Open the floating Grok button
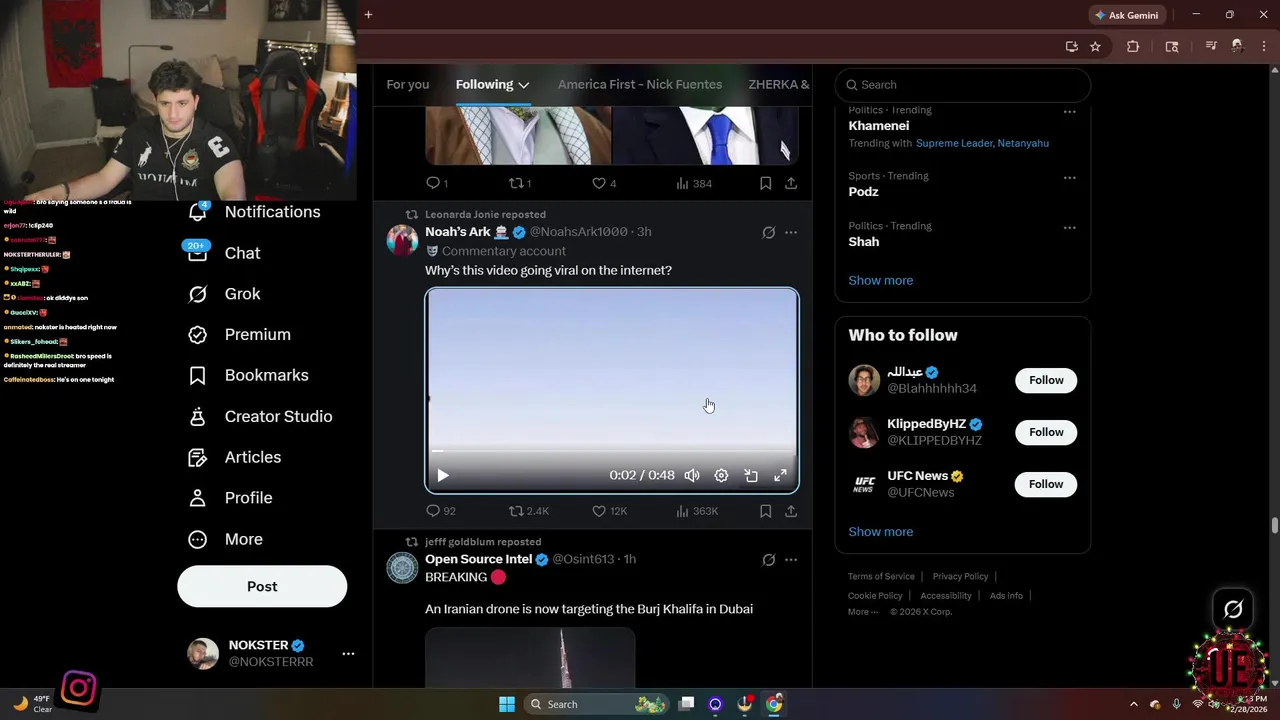 point(1233,609)
